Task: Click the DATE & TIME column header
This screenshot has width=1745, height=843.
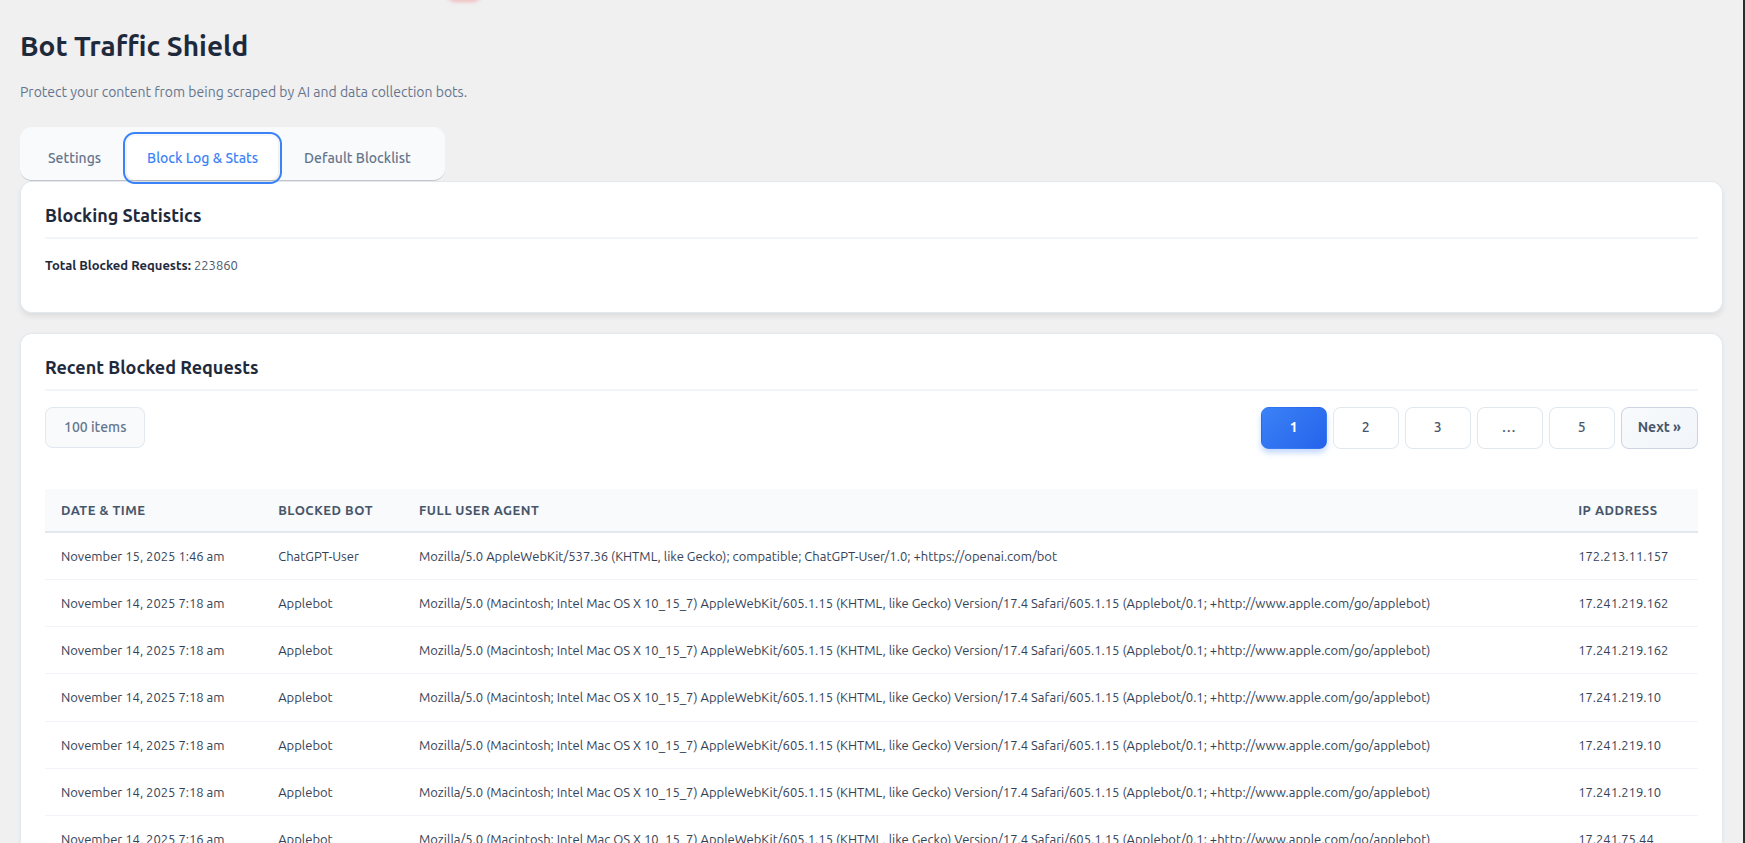Action: pos(103,511)
